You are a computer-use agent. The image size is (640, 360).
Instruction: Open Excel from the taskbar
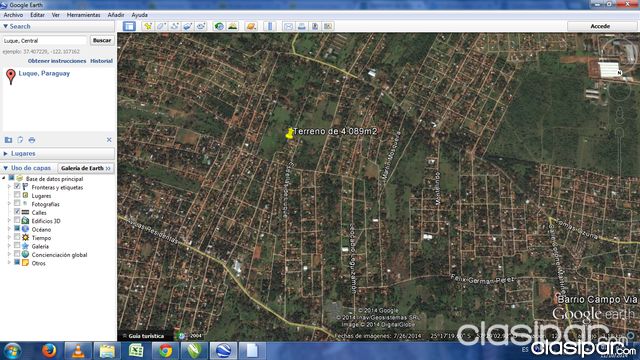coord(136,351)
